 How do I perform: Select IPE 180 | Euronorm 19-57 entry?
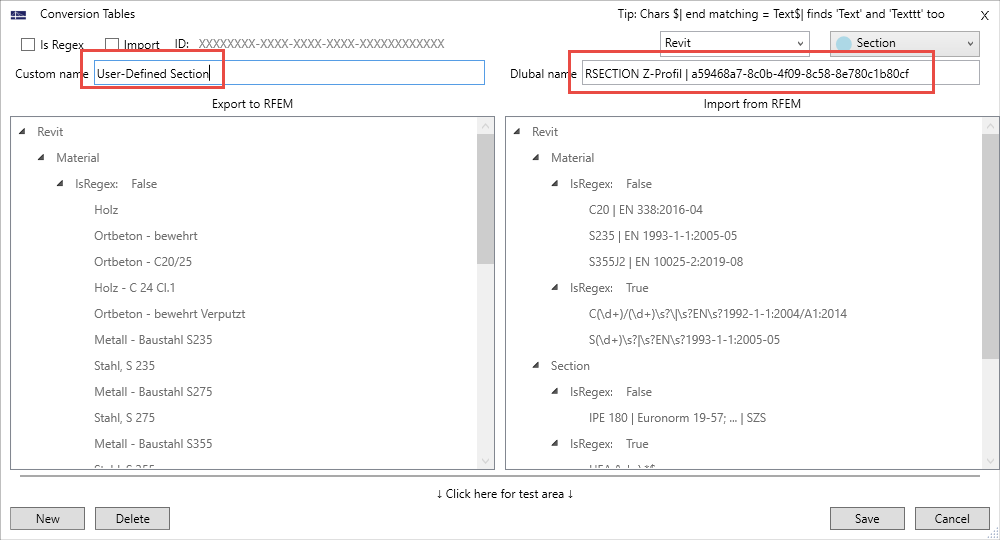677,418
